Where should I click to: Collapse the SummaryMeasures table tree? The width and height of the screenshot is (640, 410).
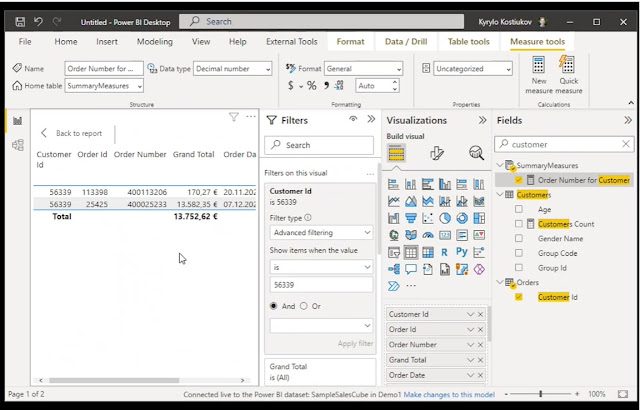point(500,165)
